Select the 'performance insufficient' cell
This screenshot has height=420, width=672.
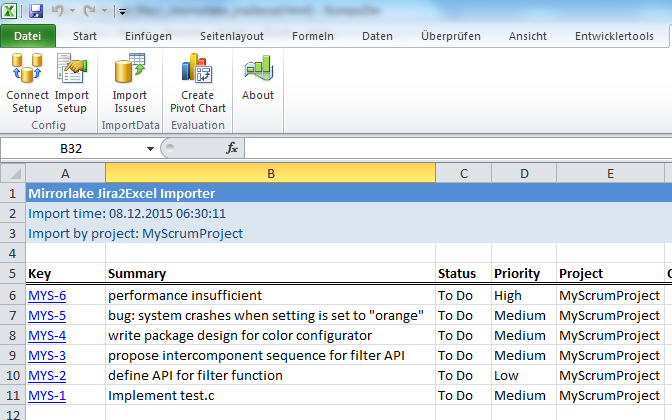[x=270, y=296]
